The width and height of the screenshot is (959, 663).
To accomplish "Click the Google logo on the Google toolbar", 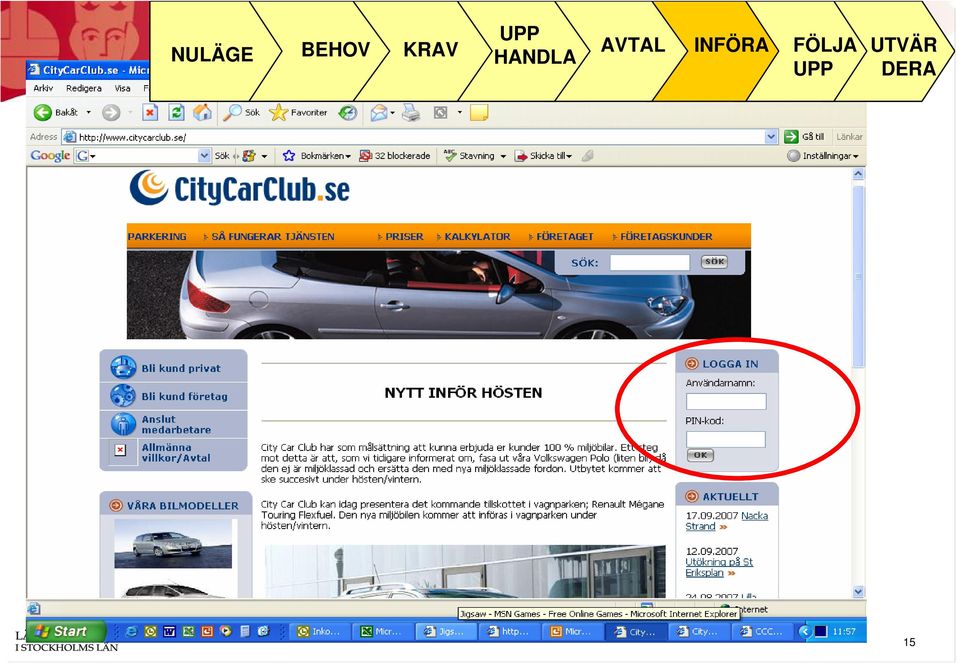I will 50,156.
